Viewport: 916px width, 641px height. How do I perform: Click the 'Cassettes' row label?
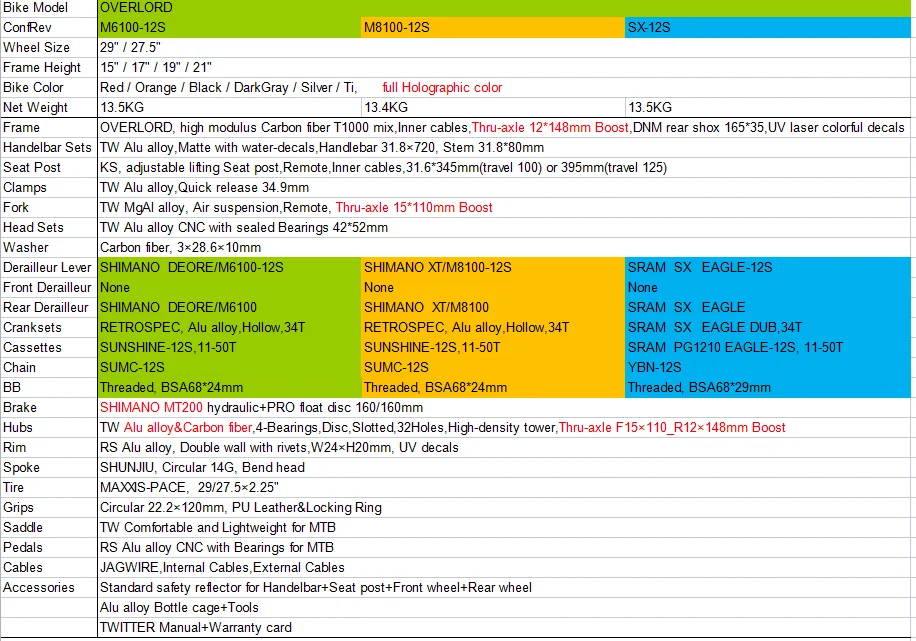(x=48, y=348)
